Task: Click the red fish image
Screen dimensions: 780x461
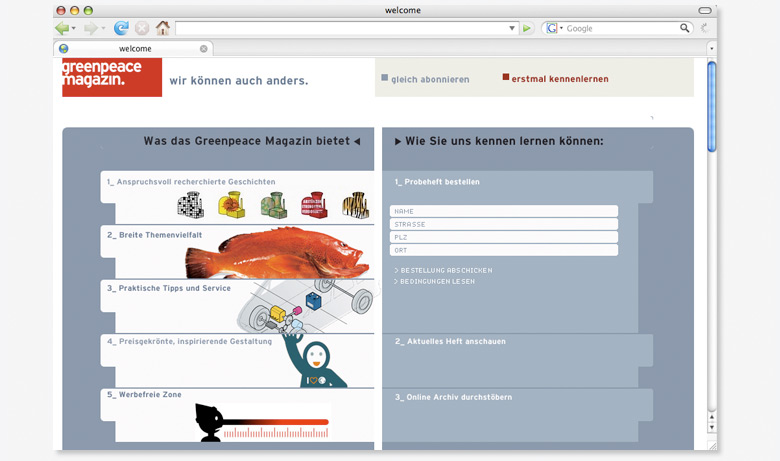Action: (278, 253)
